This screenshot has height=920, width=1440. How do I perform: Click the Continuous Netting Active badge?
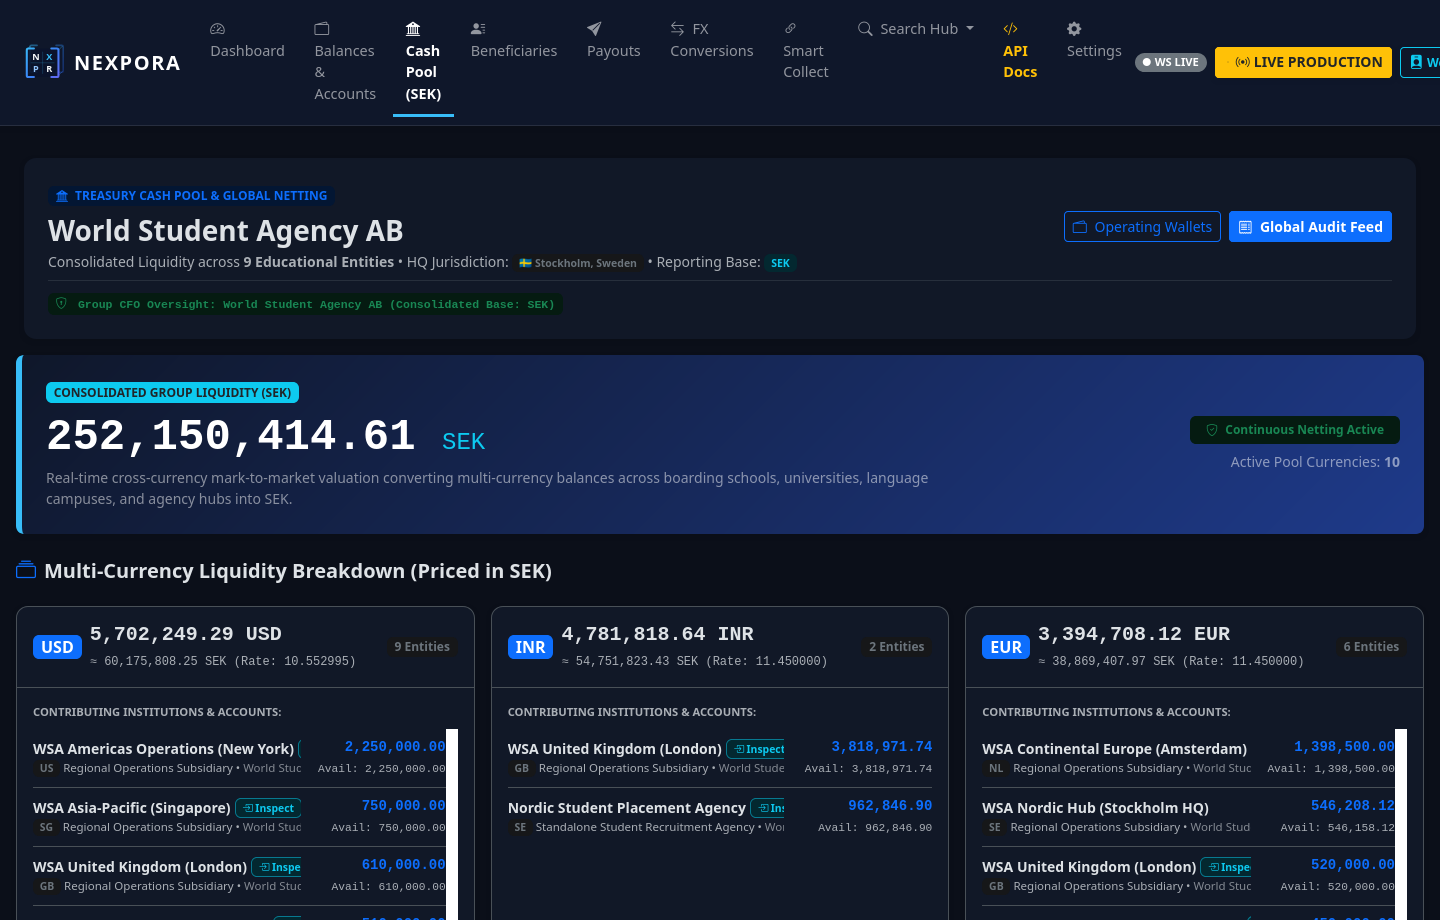(x=1295, y=430)
